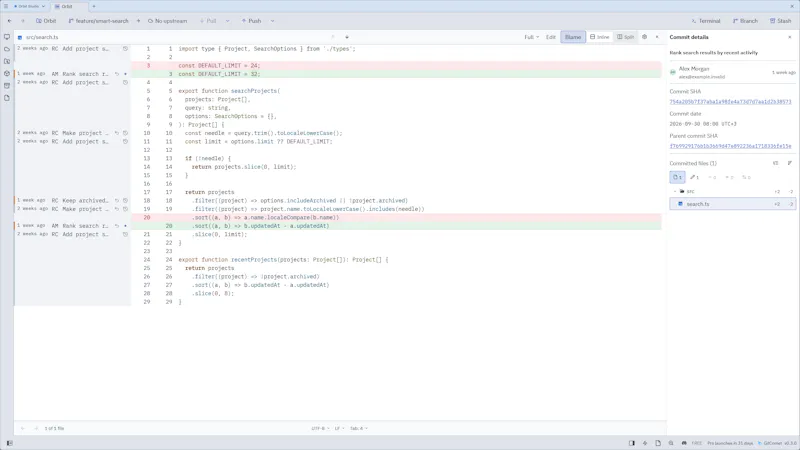Open the Commit SHA 754a205b link
This screenshot has height=450, width=800.
pos(730,102)
